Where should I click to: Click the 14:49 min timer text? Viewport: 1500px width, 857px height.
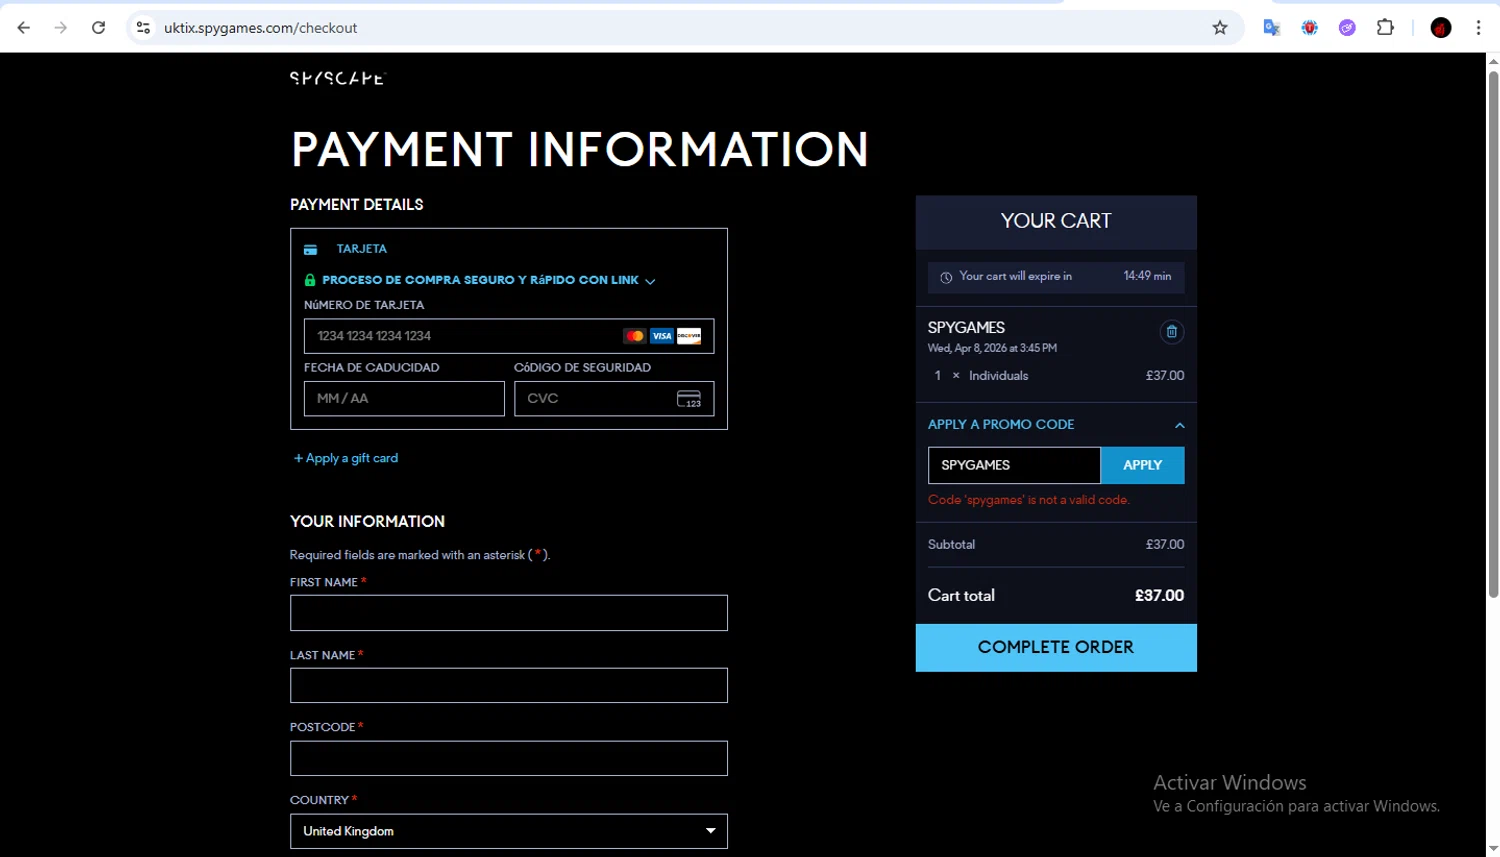point(1147,276)
